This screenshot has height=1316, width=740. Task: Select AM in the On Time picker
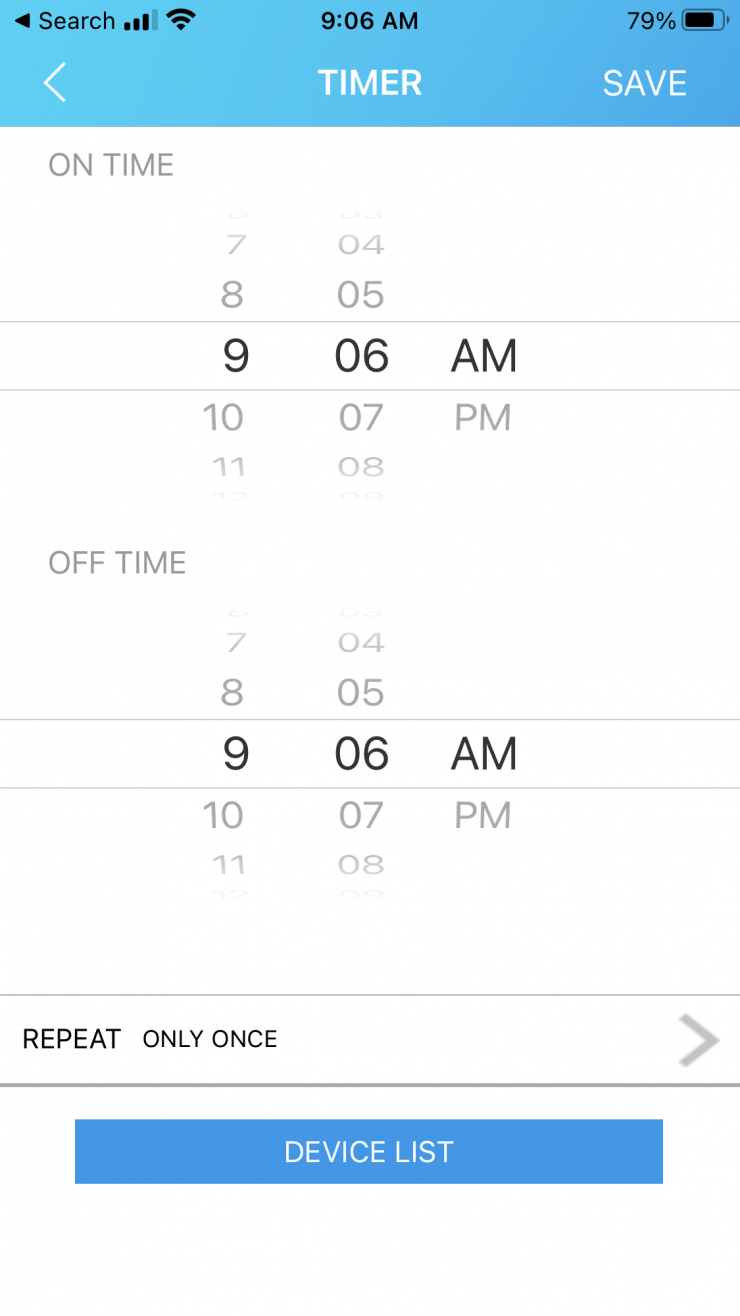point(484,357)
